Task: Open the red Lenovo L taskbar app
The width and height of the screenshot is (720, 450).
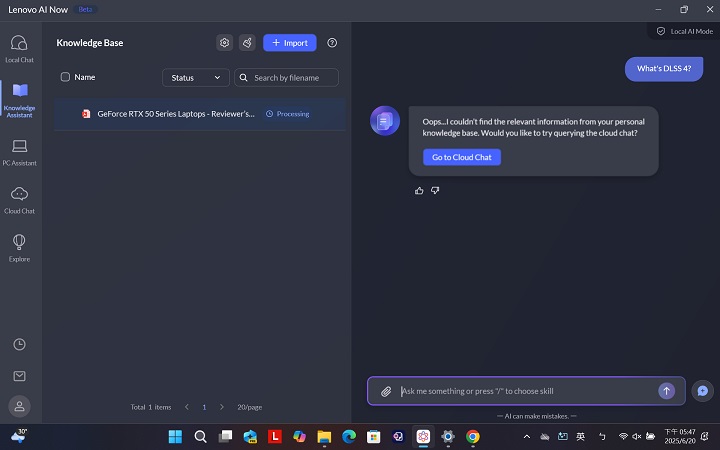Action: click(x=275, y=437)
